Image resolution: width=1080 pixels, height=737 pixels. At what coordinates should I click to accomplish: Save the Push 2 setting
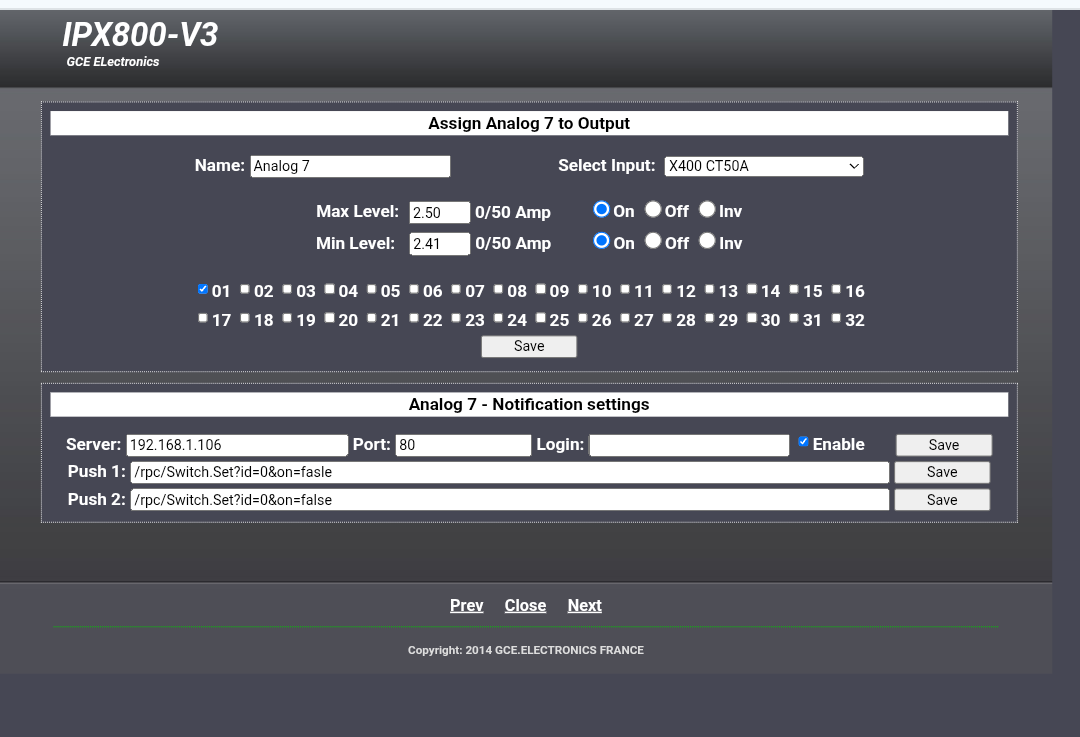click(x=942, y=500)
